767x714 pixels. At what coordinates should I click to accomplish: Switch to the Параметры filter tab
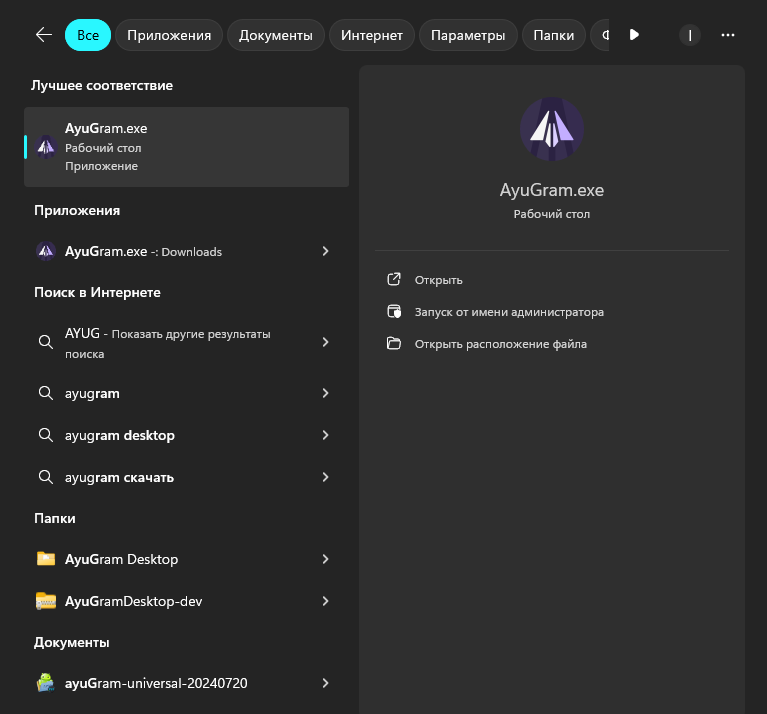[468, 35]
